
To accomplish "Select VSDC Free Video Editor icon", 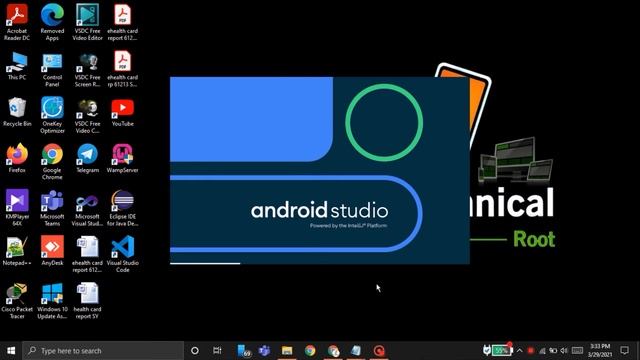I will point(87,22).
